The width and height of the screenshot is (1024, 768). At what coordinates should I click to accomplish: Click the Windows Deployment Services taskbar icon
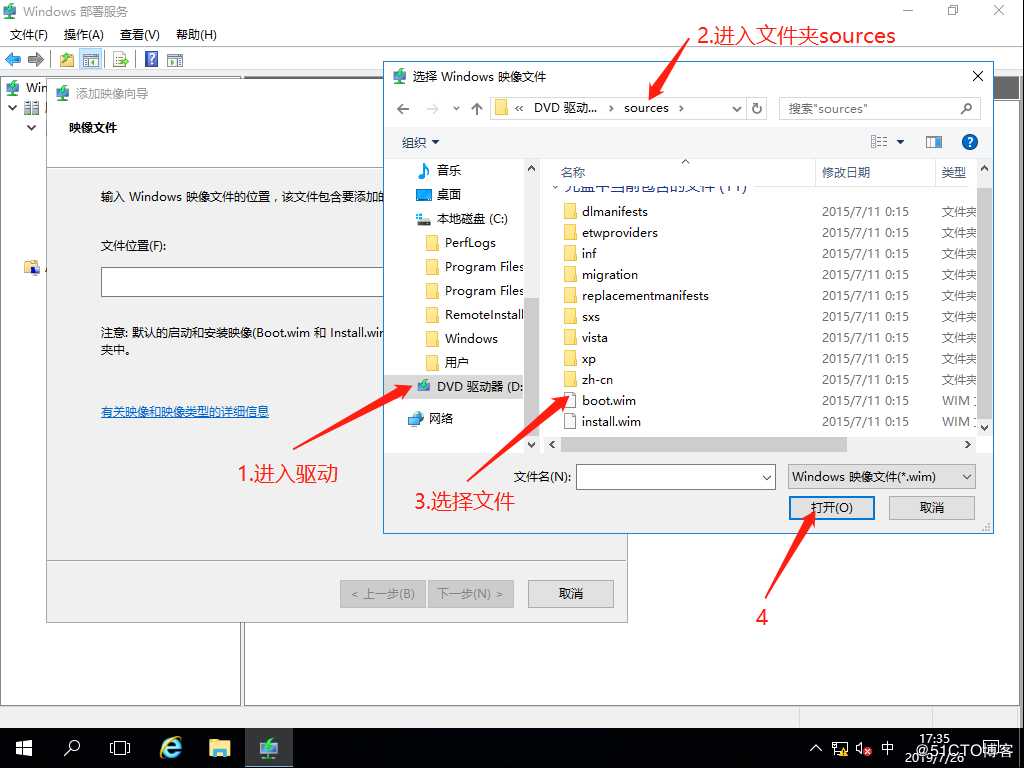[268, 748]
